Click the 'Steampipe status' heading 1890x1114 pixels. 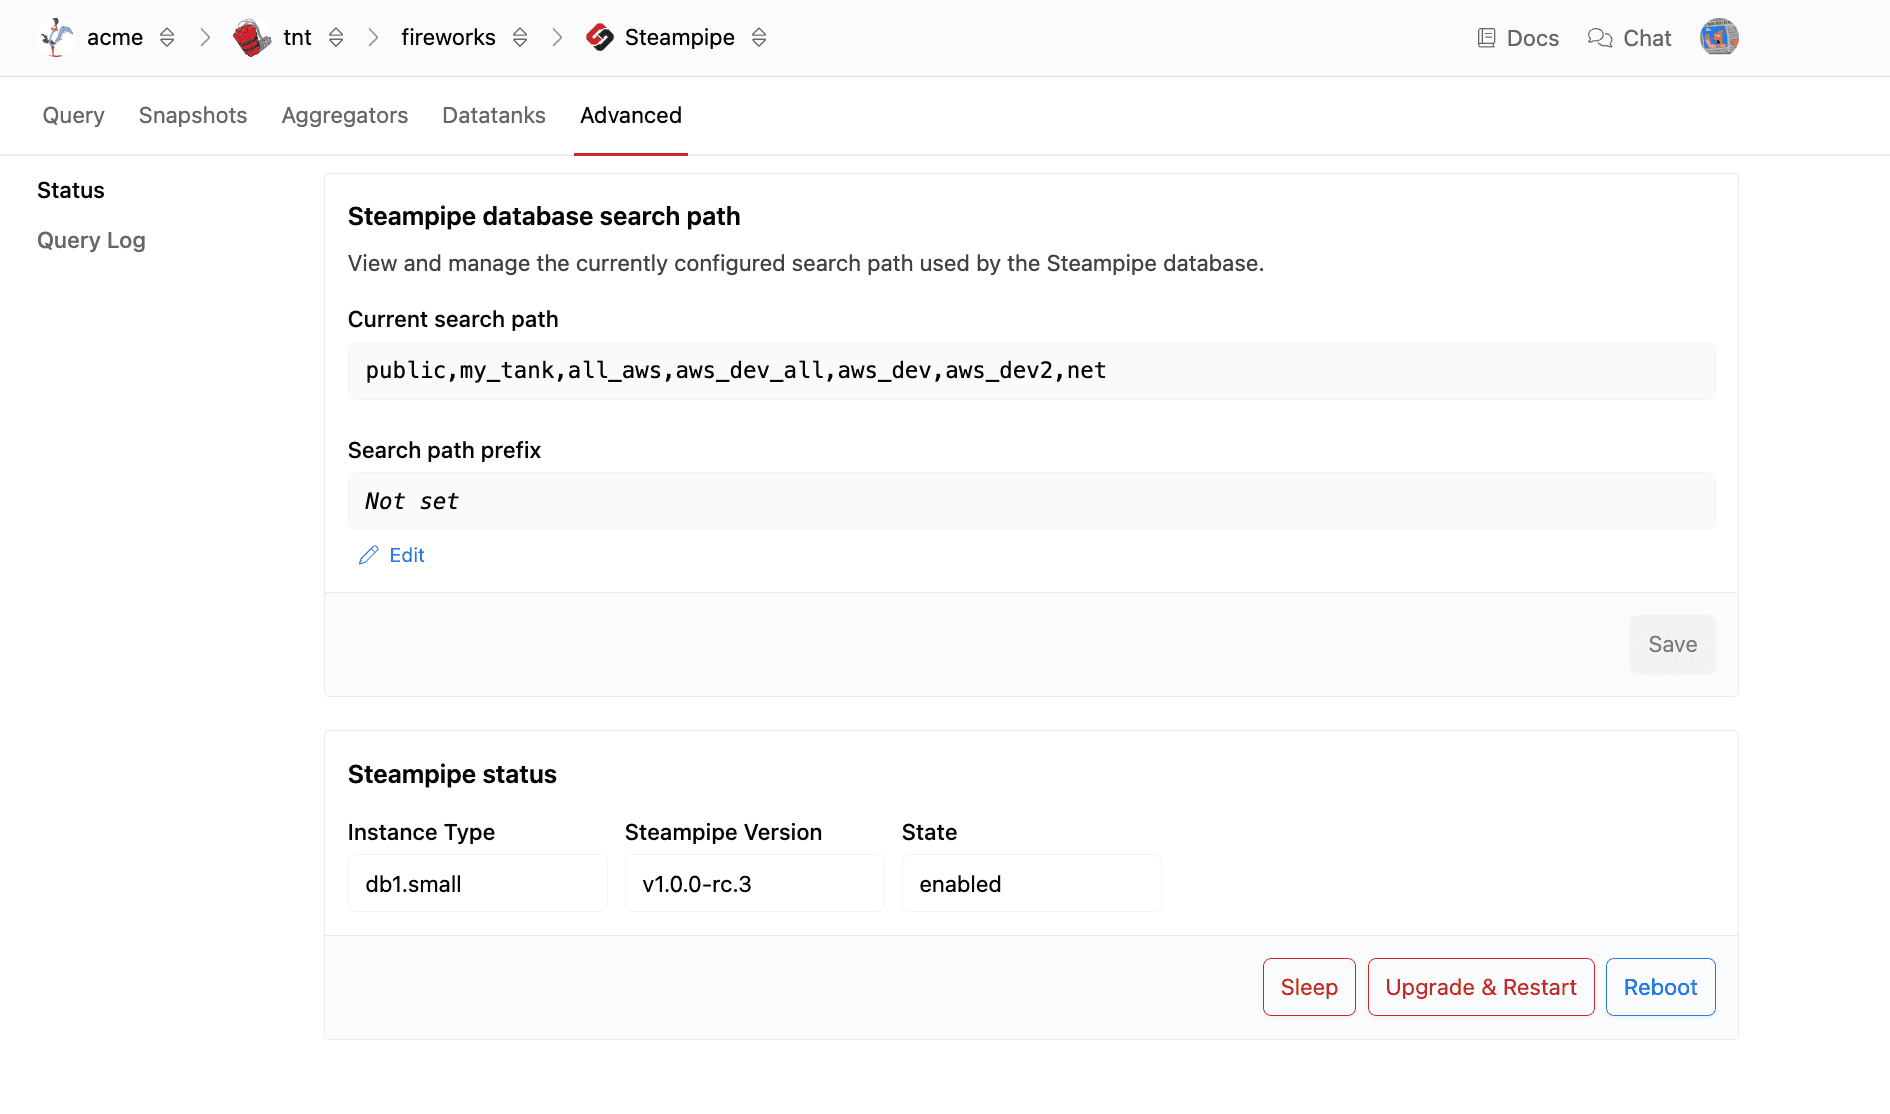click(x=452, y=774)
